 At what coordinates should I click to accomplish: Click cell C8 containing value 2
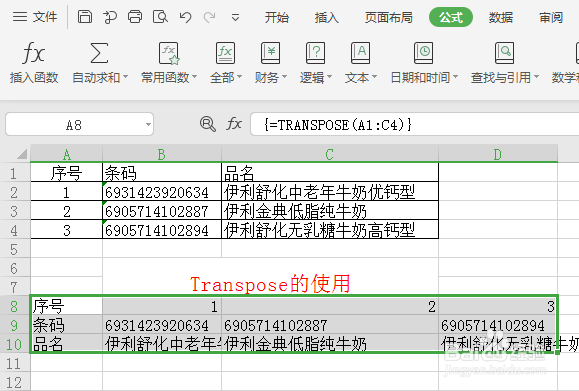[330, 306]
